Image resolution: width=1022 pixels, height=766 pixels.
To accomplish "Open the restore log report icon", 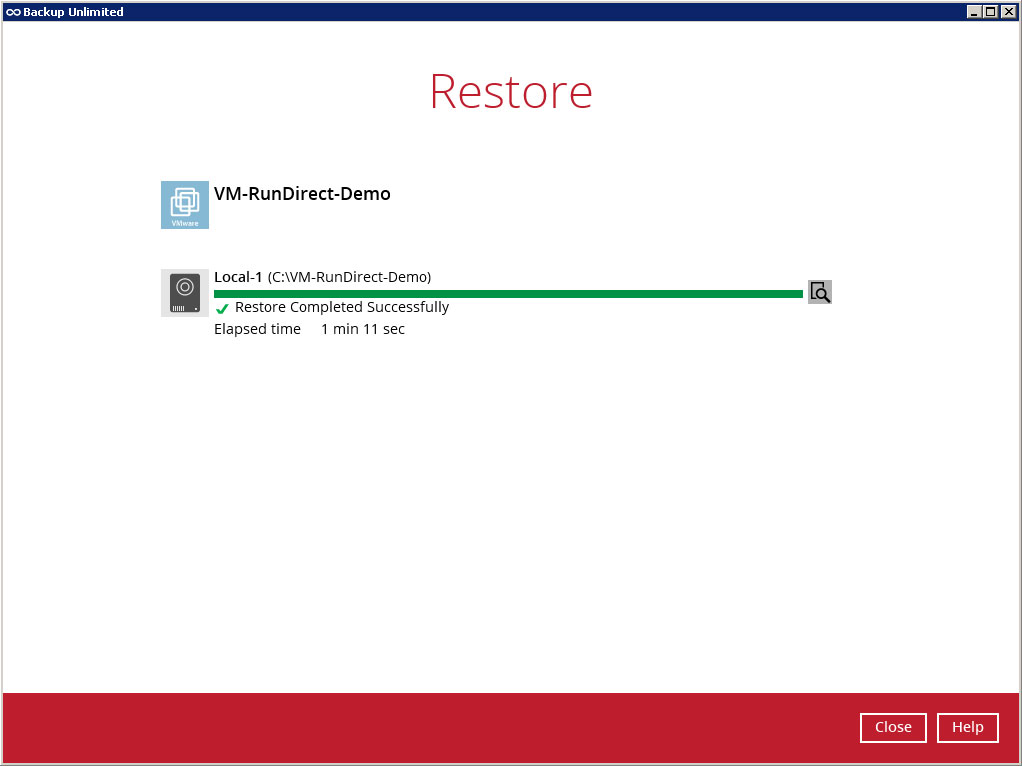I will tap(819, 292).
